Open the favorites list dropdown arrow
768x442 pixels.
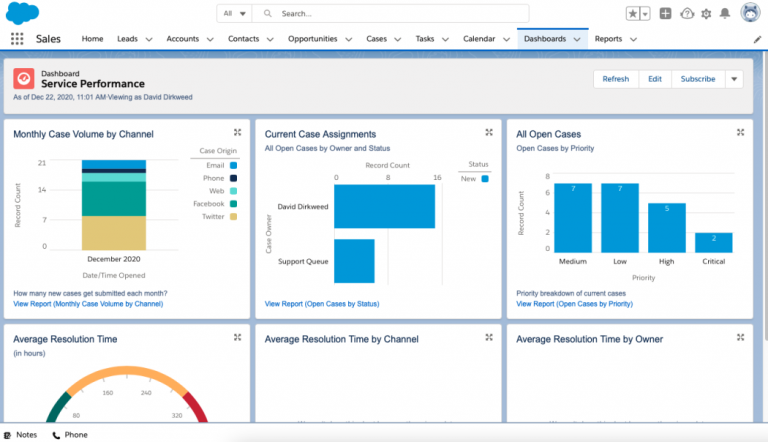645,14
